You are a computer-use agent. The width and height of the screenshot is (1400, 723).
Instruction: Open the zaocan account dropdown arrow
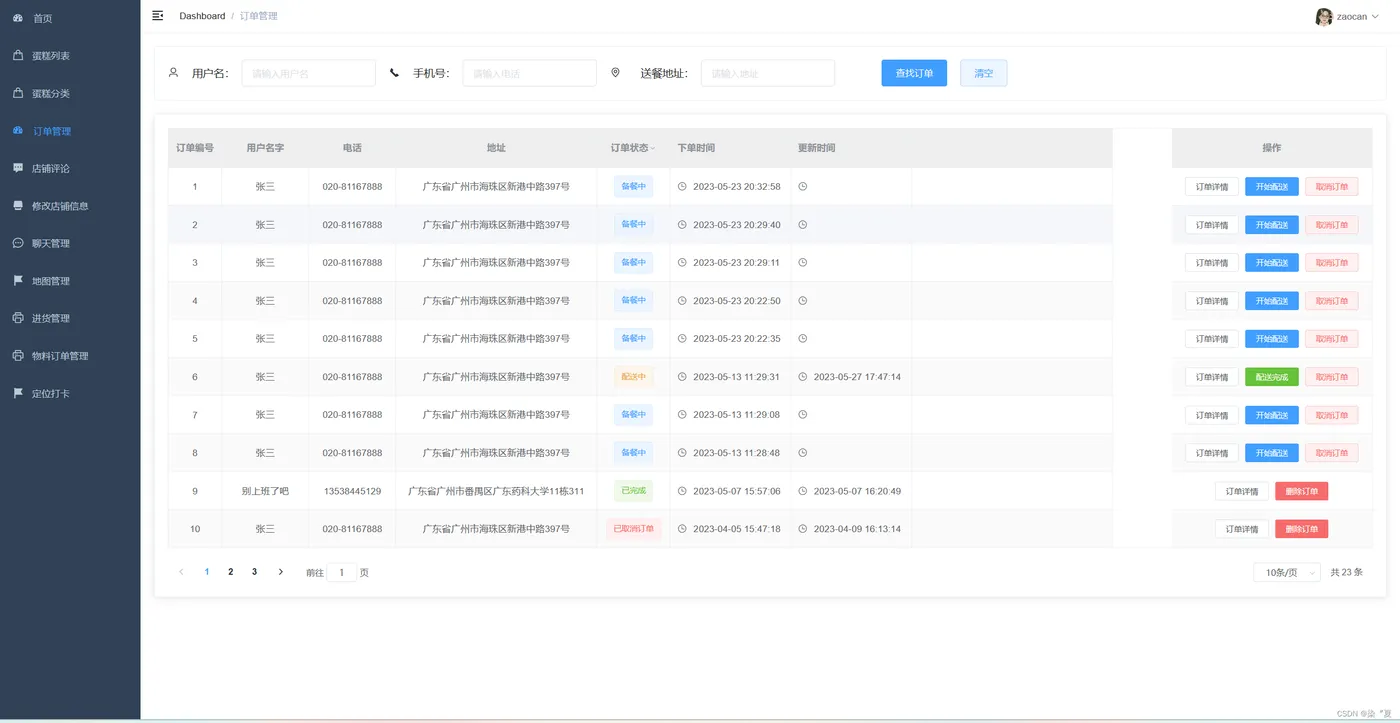[x=1376, y=17]
